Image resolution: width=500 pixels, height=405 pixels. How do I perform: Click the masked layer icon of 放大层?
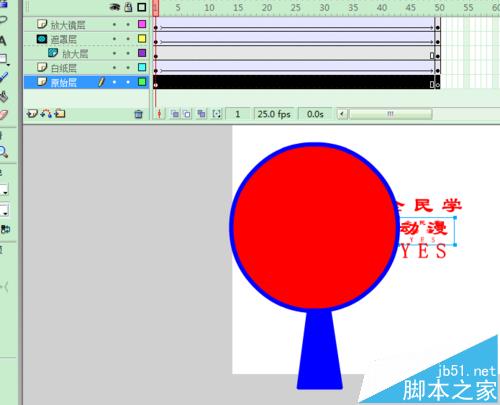pos(53,53)
